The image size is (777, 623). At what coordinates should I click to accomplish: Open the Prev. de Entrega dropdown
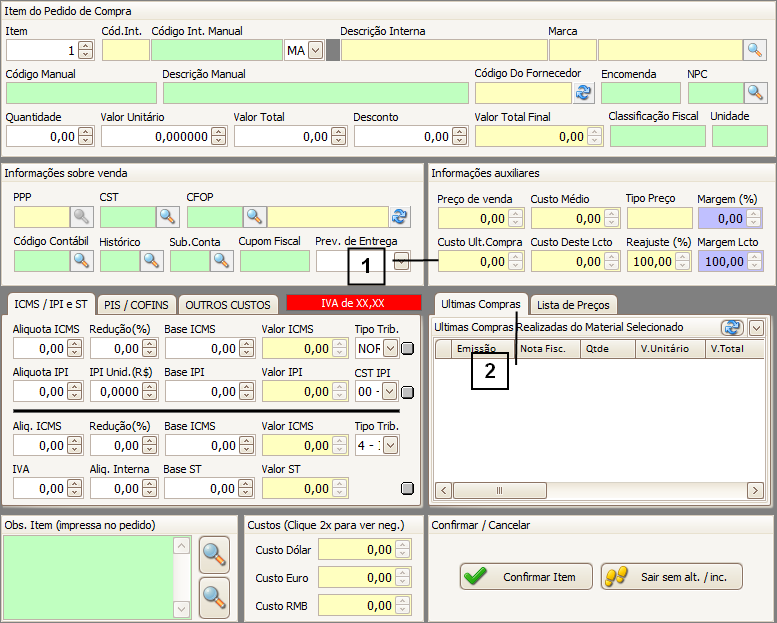point(401,261)
